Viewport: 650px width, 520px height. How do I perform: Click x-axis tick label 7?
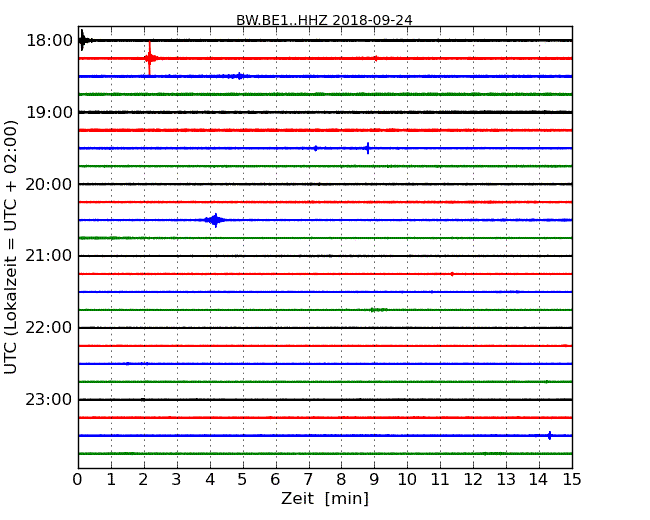pyautogui.click(x=308, y=480)
